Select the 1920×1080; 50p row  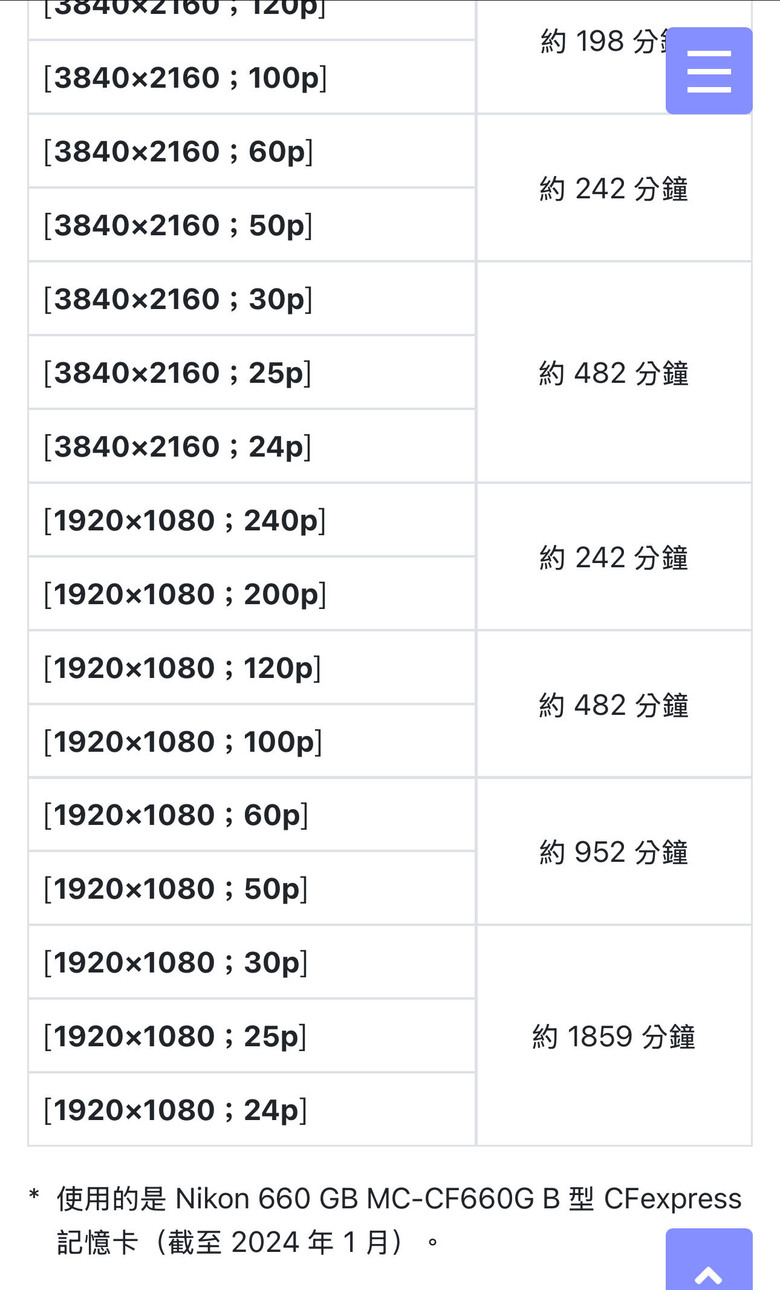click(x=252, y=889)
